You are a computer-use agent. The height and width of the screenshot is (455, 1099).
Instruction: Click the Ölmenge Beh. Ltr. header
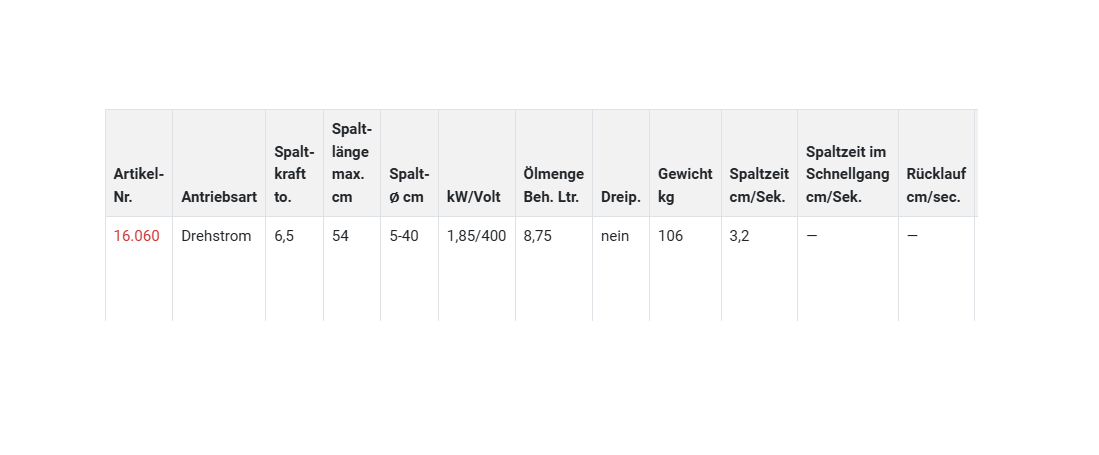553,186
